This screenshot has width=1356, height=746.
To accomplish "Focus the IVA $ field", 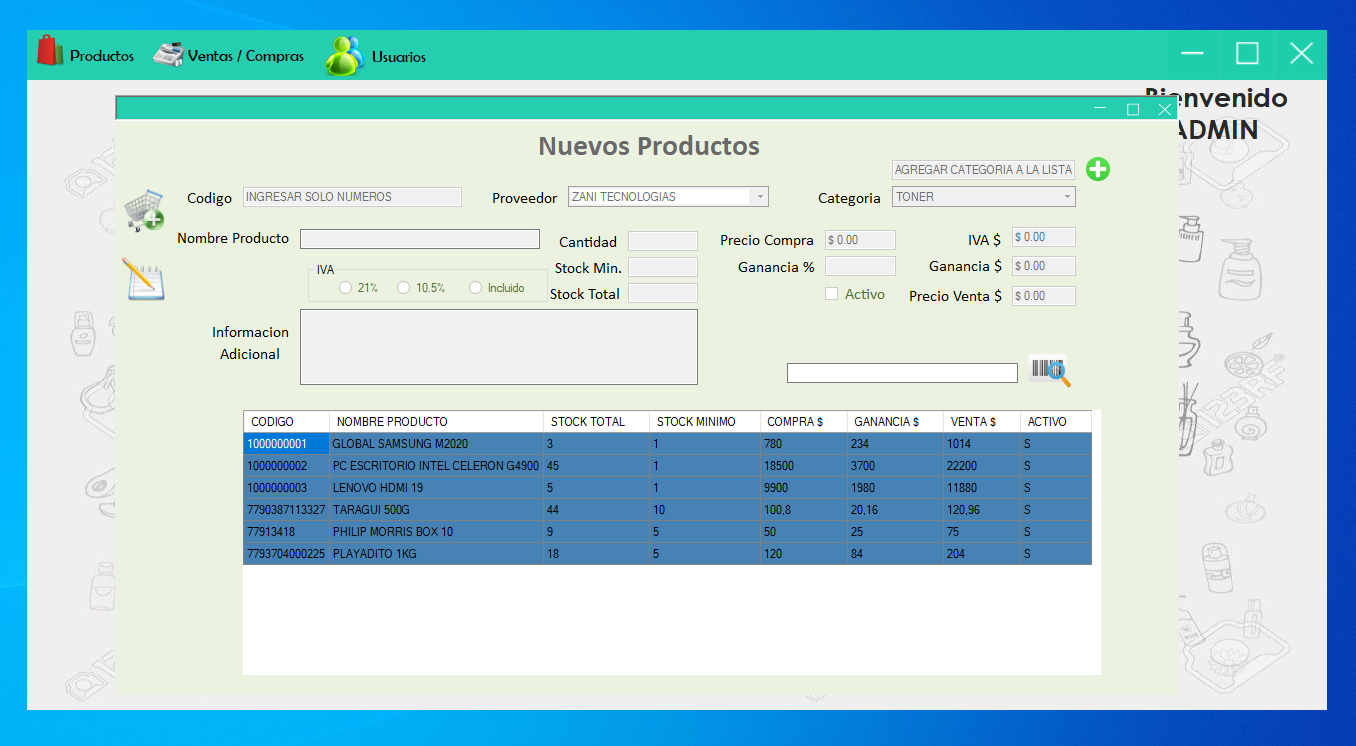I will (1044, 237).
